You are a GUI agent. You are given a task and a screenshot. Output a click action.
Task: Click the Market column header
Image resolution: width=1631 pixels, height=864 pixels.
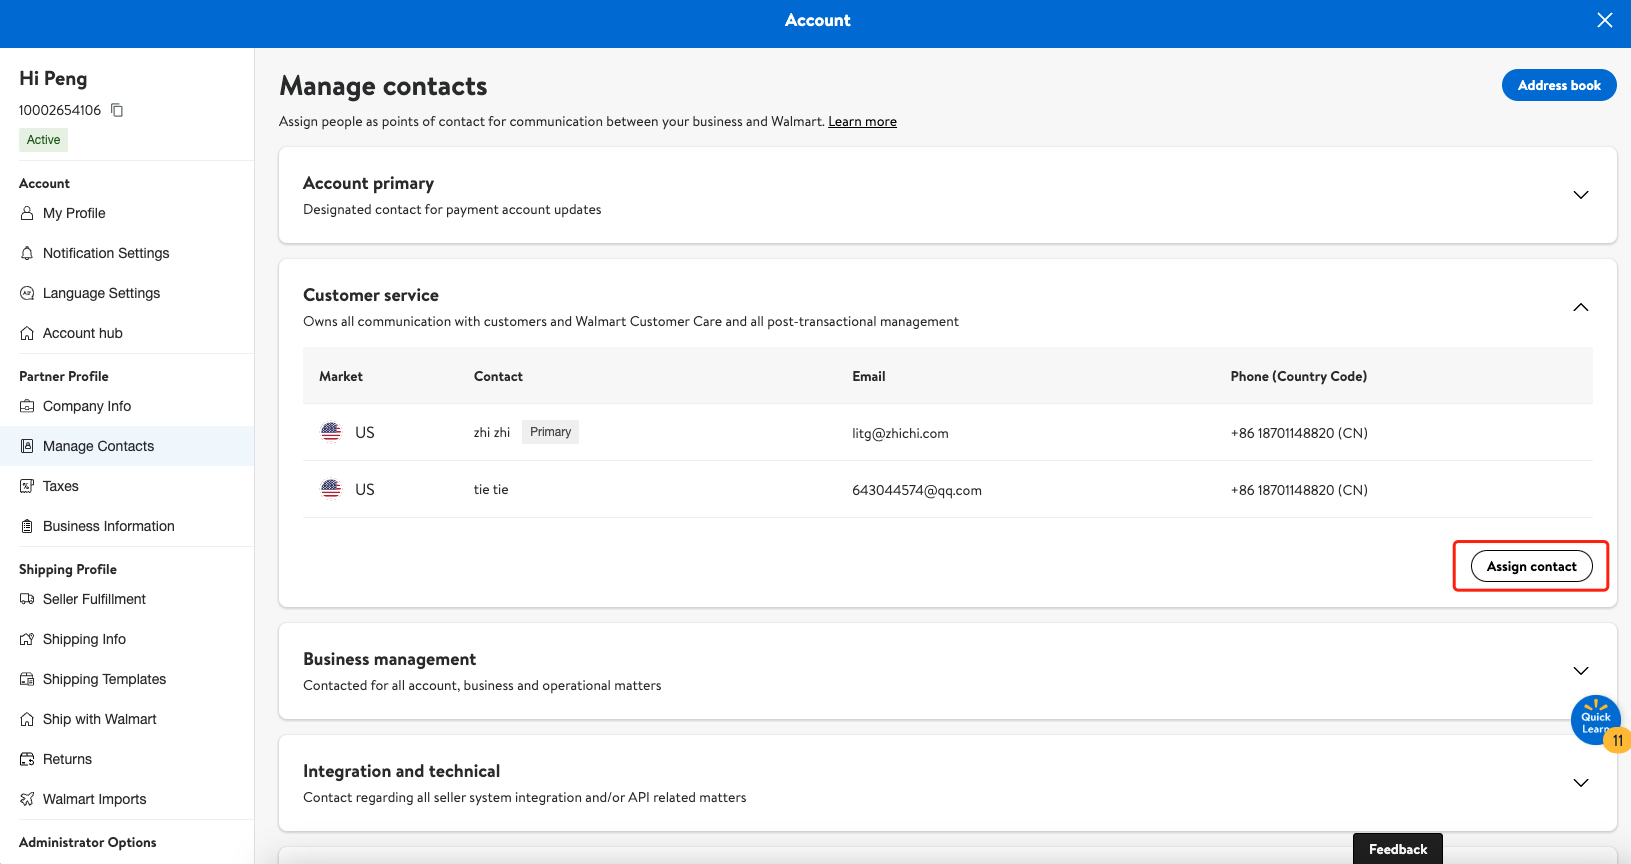pyautogui.click(x=341, y=376)
